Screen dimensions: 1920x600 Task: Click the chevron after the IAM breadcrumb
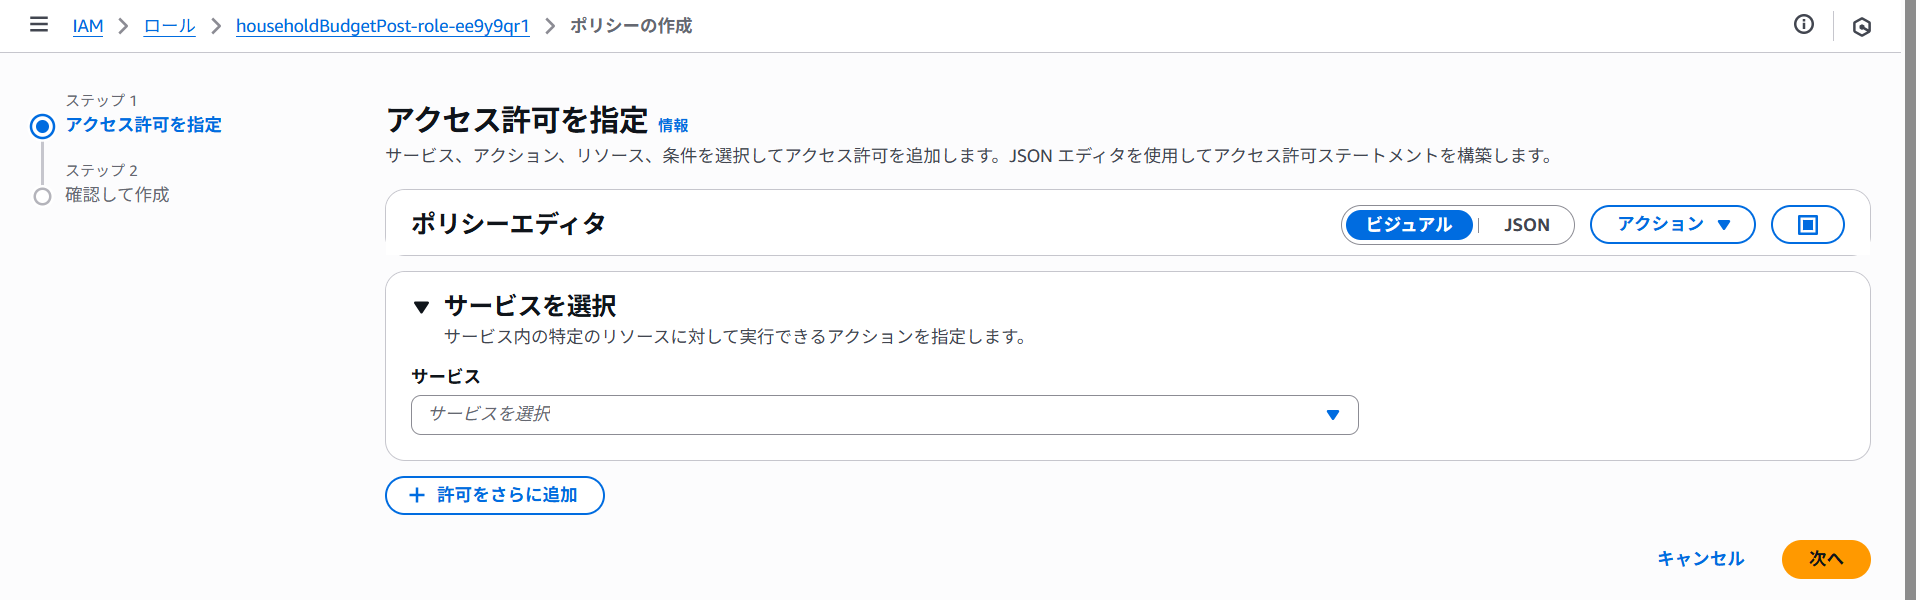(x=124, y=26)
